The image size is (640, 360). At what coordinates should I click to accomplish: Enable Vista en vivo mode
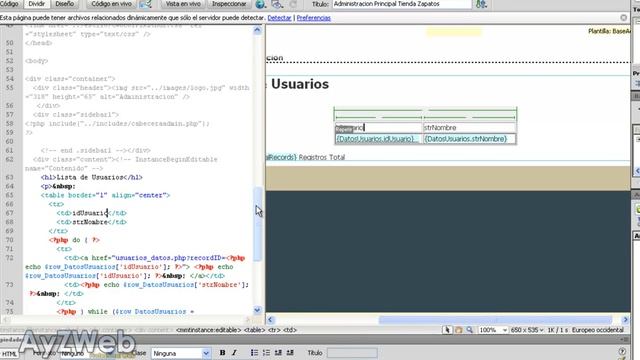coord(183,4)
